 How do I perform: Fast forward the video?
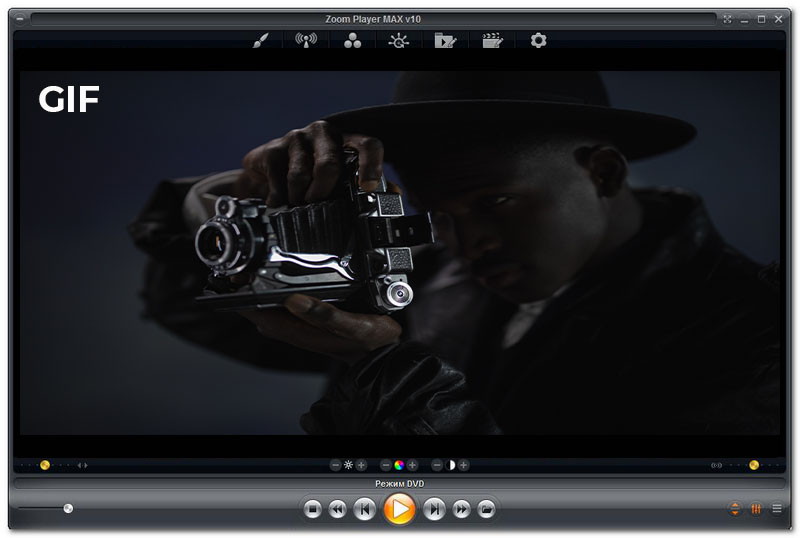[461, 509]
